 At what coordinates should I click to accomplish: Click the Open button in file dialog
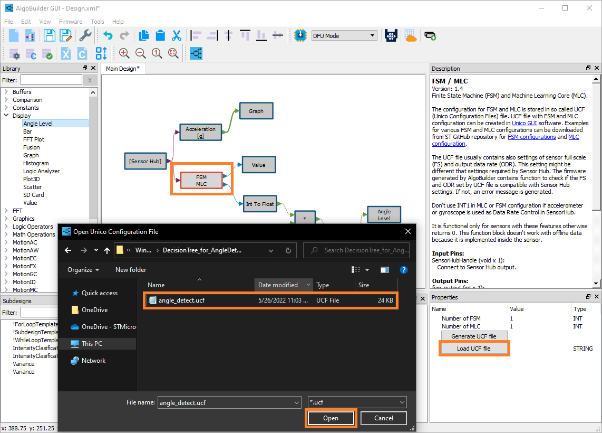pos(330,419)
